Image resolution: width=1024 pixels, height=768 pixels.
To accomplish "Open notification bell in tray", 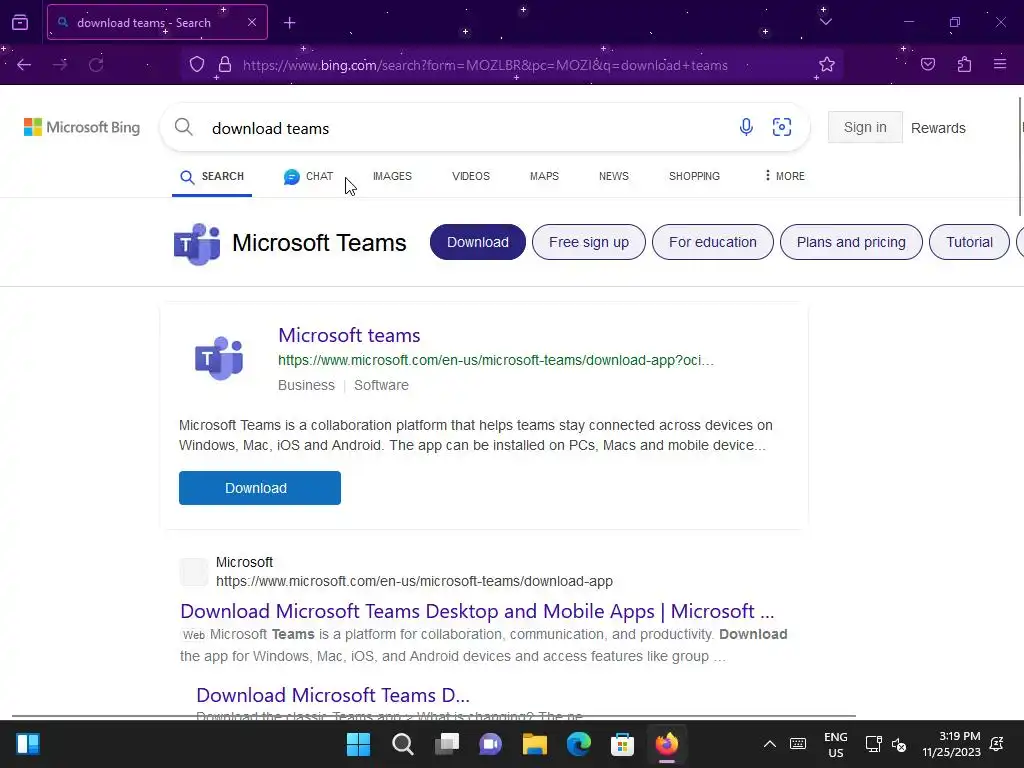I will pyautogui.click(x=997, y=744).
